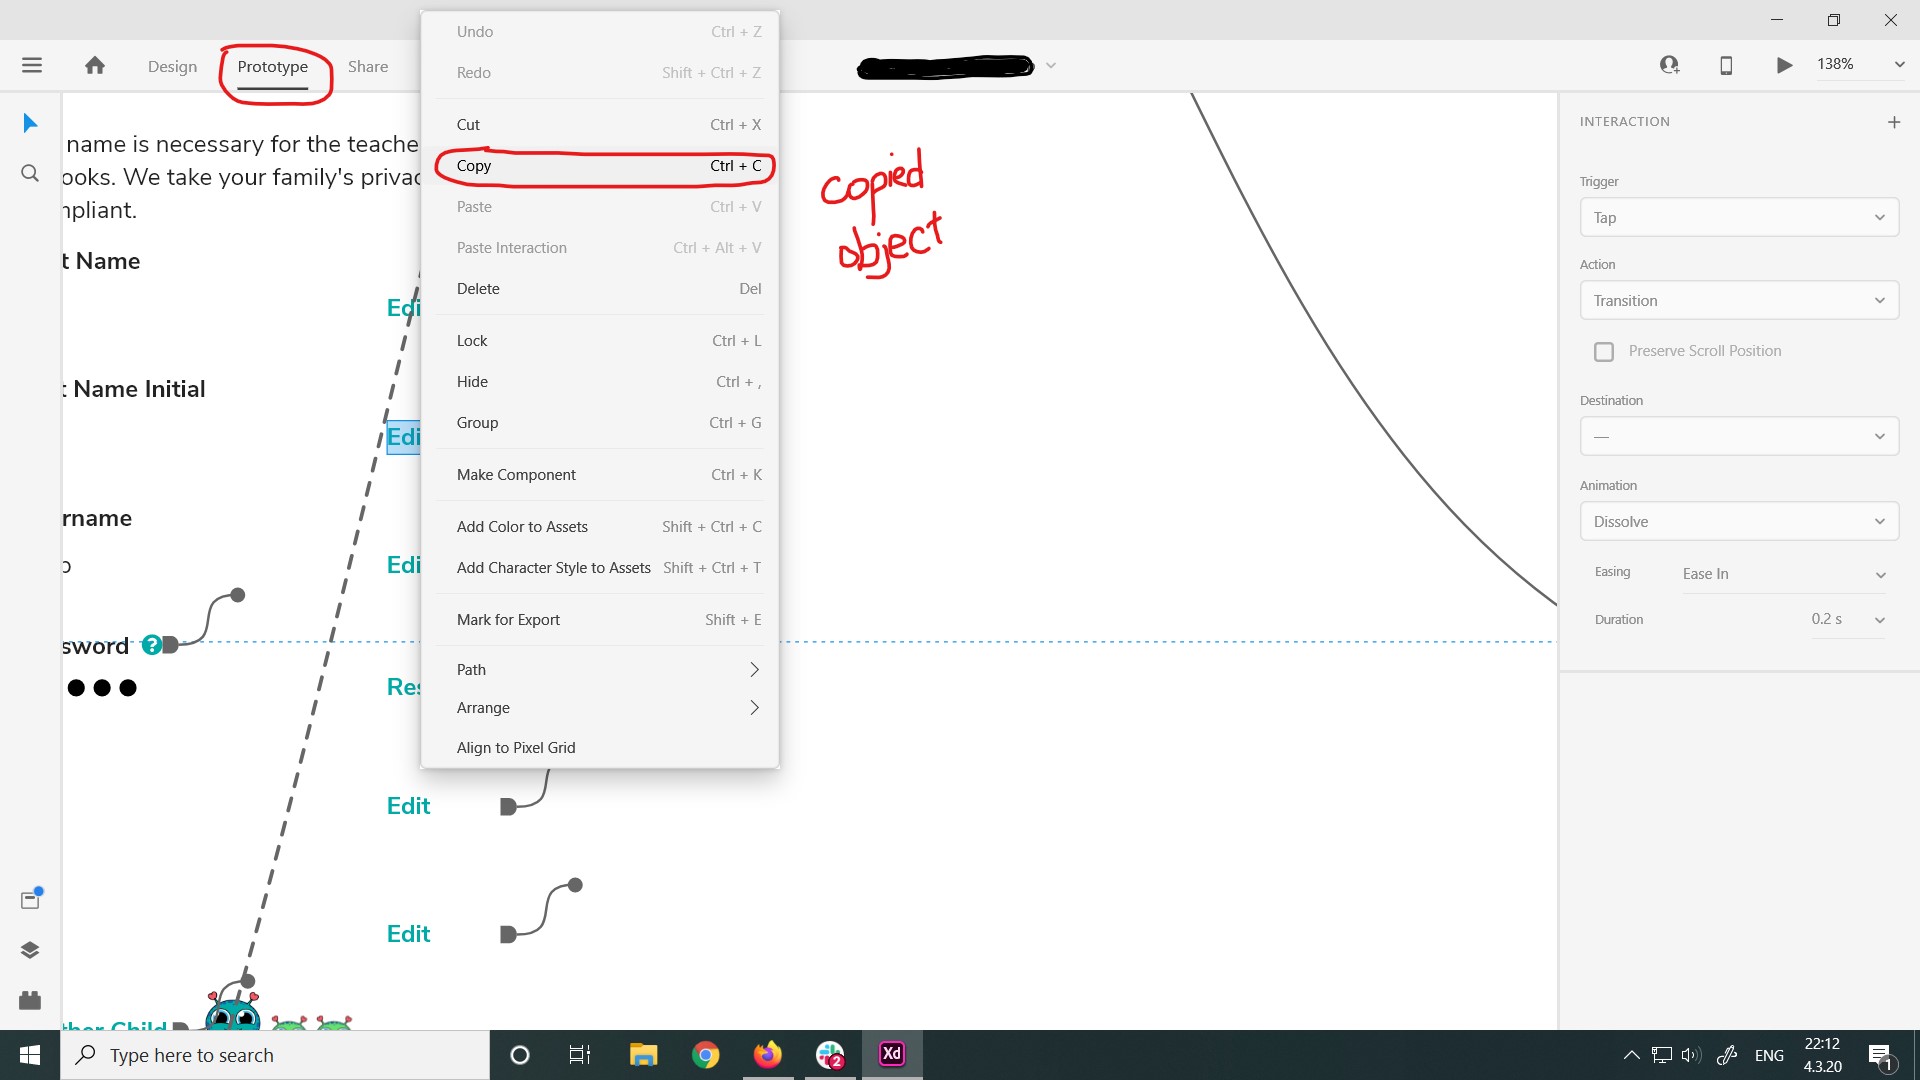
Task: Open the Animation dropdown showing Dissolve
Action: click(x=1738, y=521)
